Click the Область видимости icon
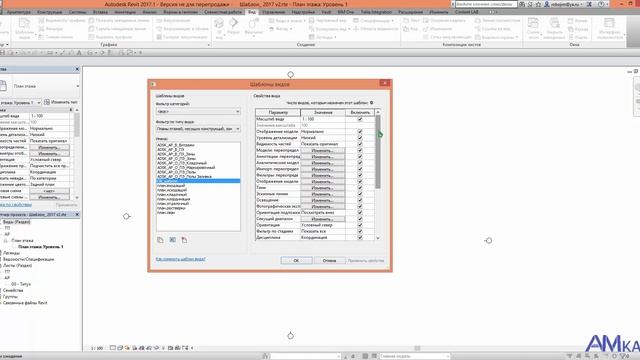Image resolution: width=640 pixels, height=360 pixels. (x=356, y=29)
